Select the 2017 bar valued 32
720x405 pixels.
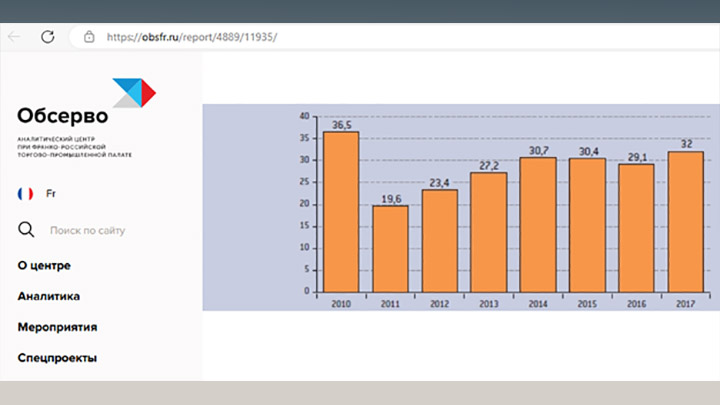[685, 222]
